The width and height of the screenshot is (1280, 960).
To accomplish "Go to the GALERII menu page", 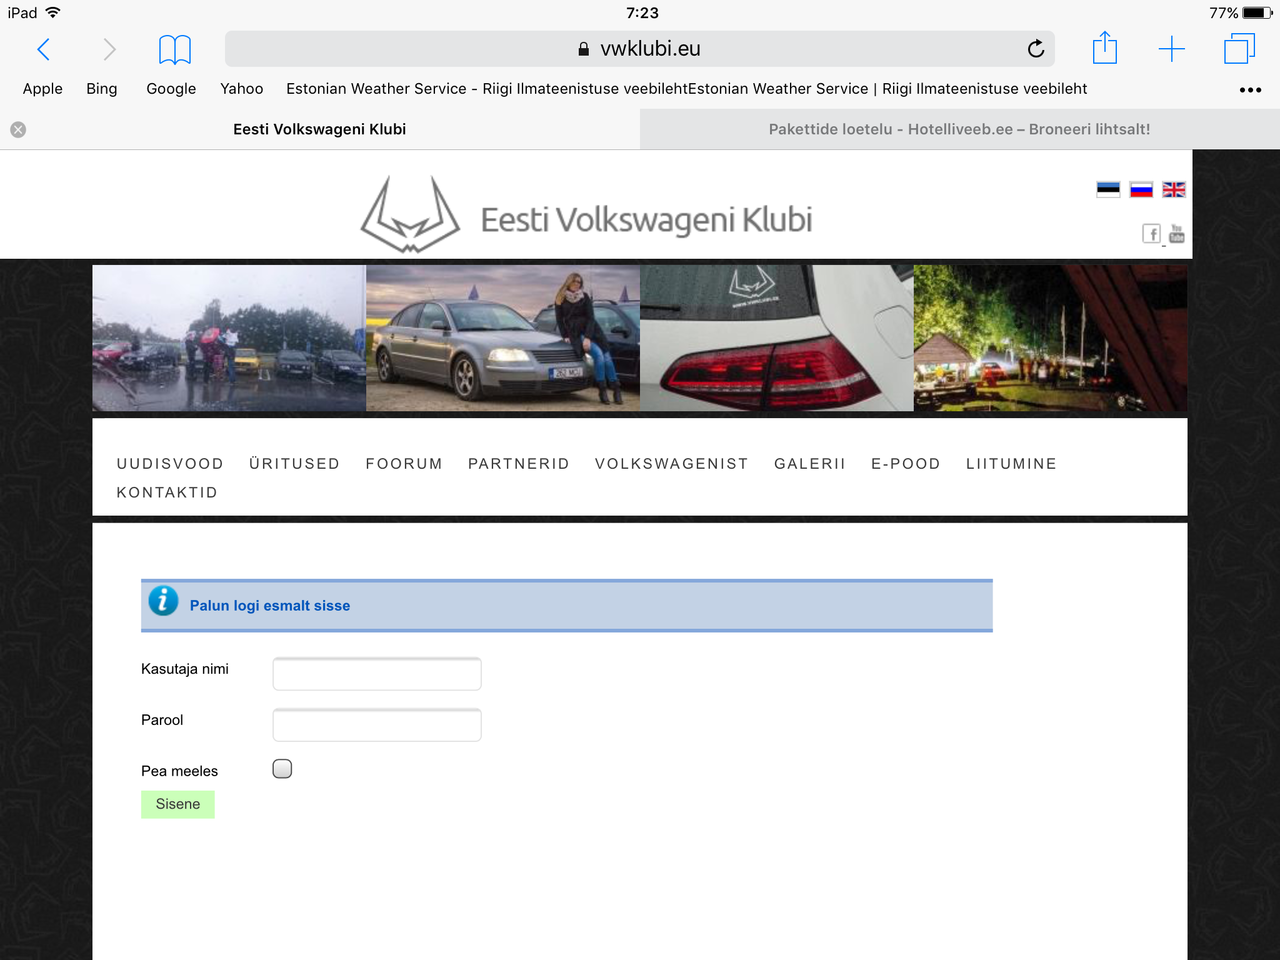I will (x=809, y=464).
